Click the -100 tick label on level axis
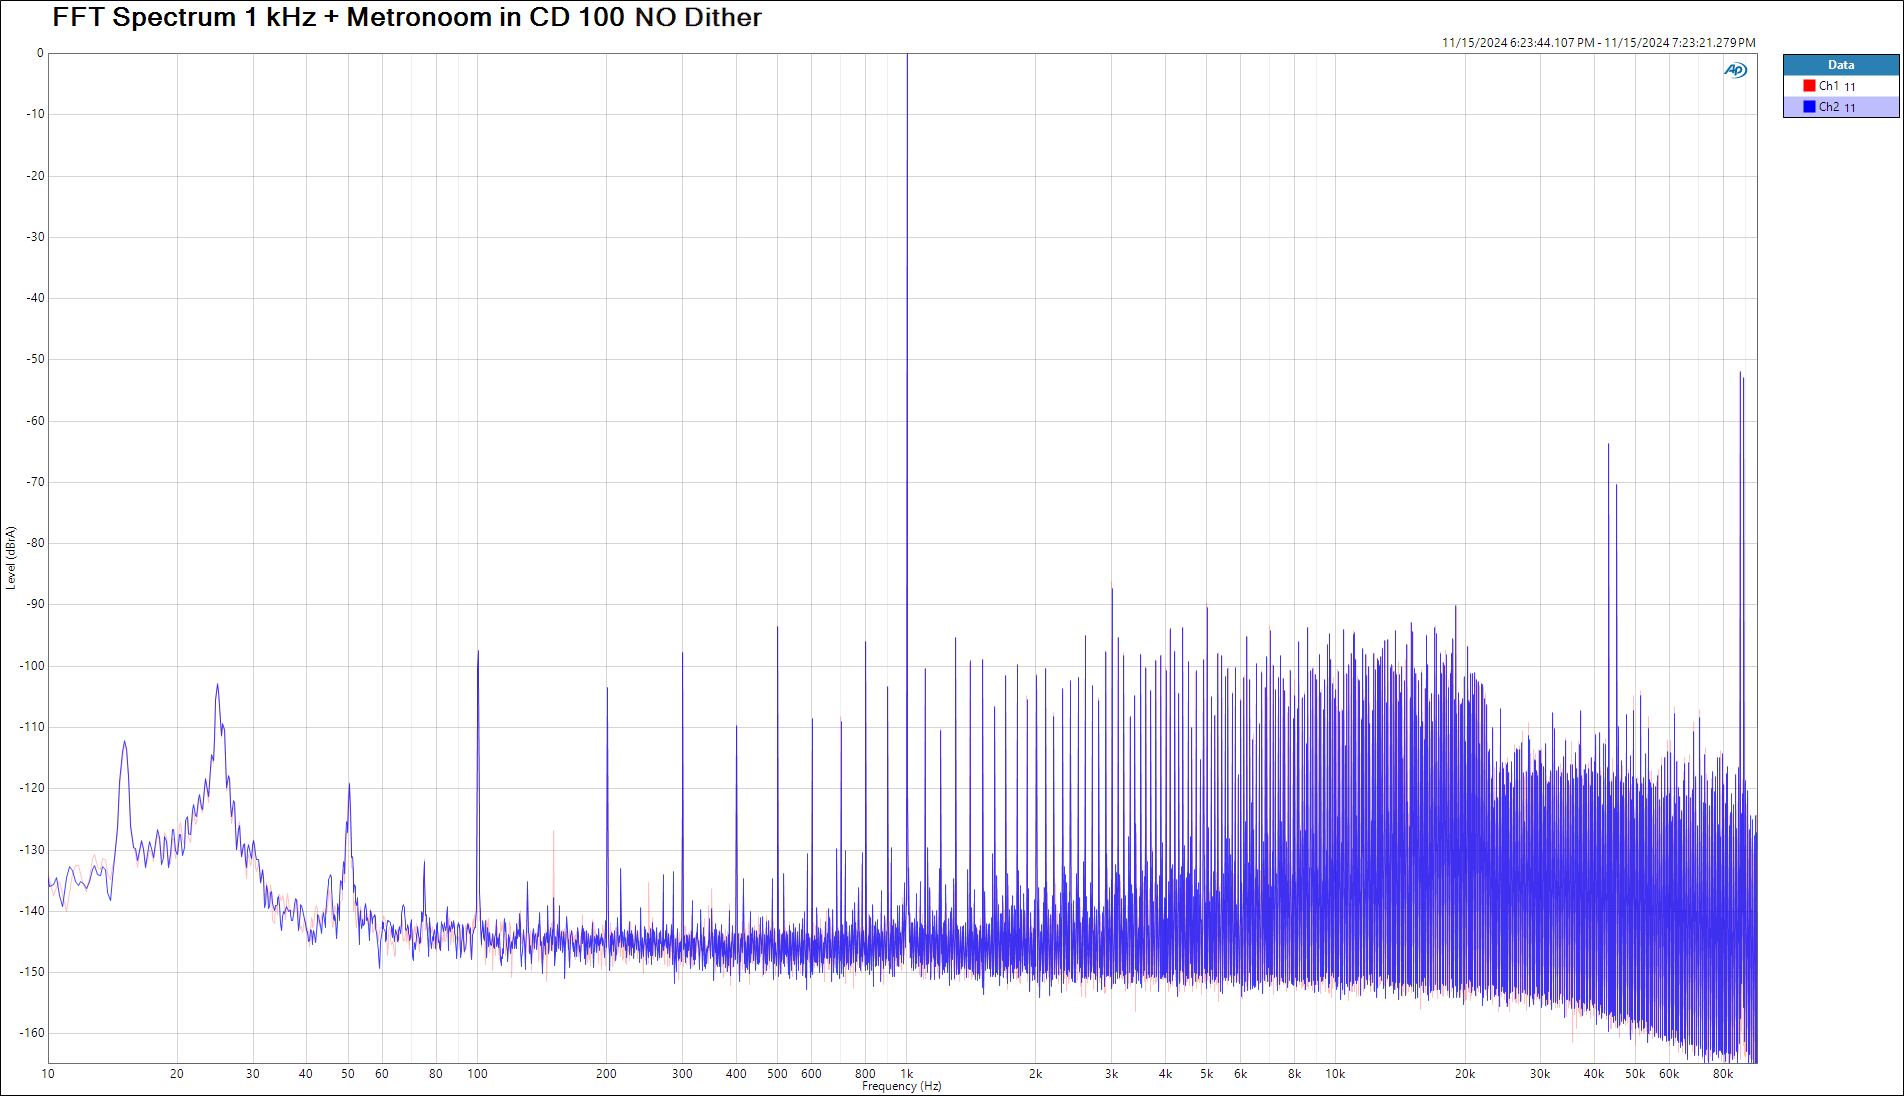This screenshot has width=1904, height=1096. click(34, 666)
